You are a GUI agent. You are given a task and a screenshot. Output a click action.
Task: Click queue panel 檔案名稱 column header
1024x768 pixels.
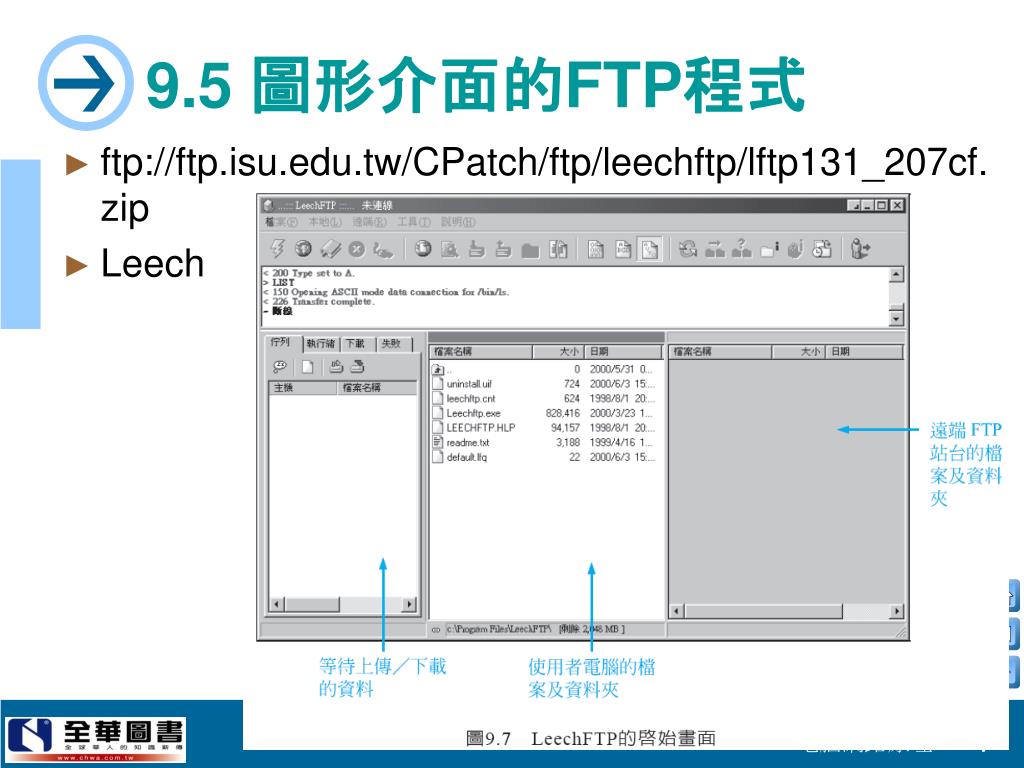click(x=377, y=388)
